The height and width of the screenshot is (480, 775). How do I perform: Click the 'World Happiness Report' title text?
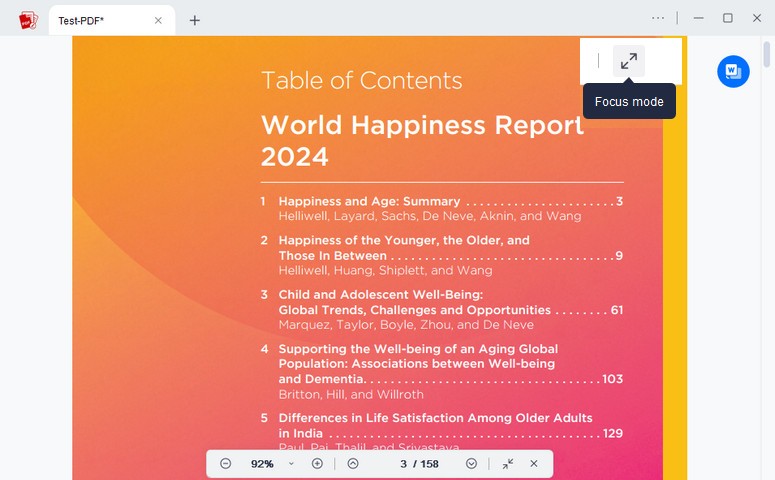[x=422, y=125]
